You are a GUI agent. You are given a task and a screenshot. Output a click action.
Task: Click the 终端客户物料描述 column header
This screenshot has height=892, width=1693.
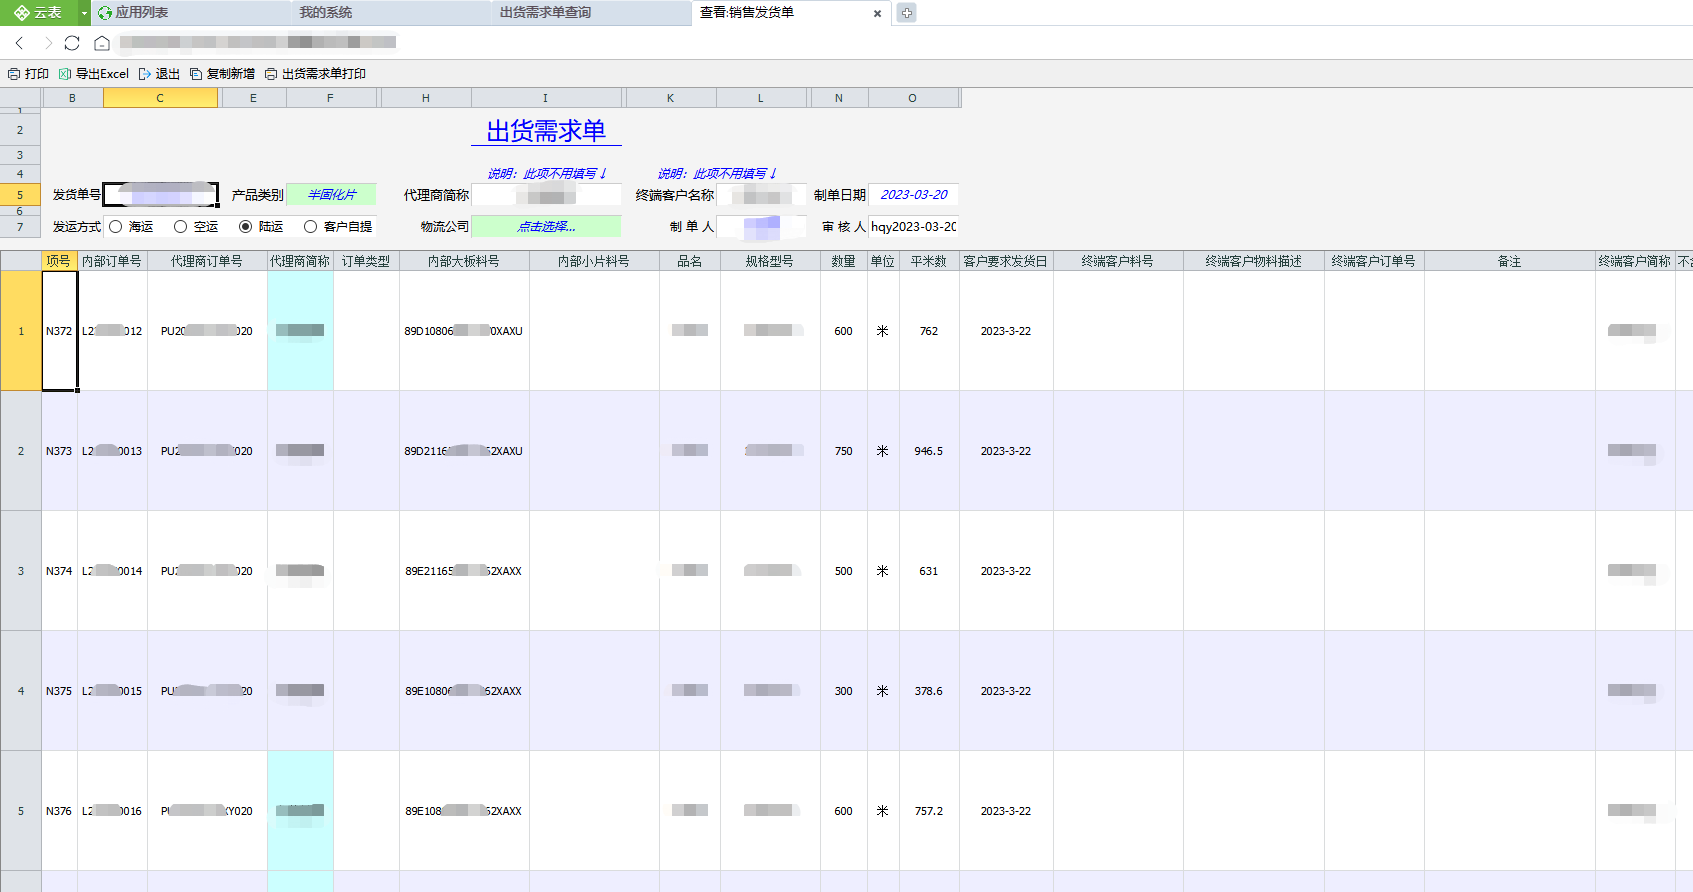coord(1254,261)
